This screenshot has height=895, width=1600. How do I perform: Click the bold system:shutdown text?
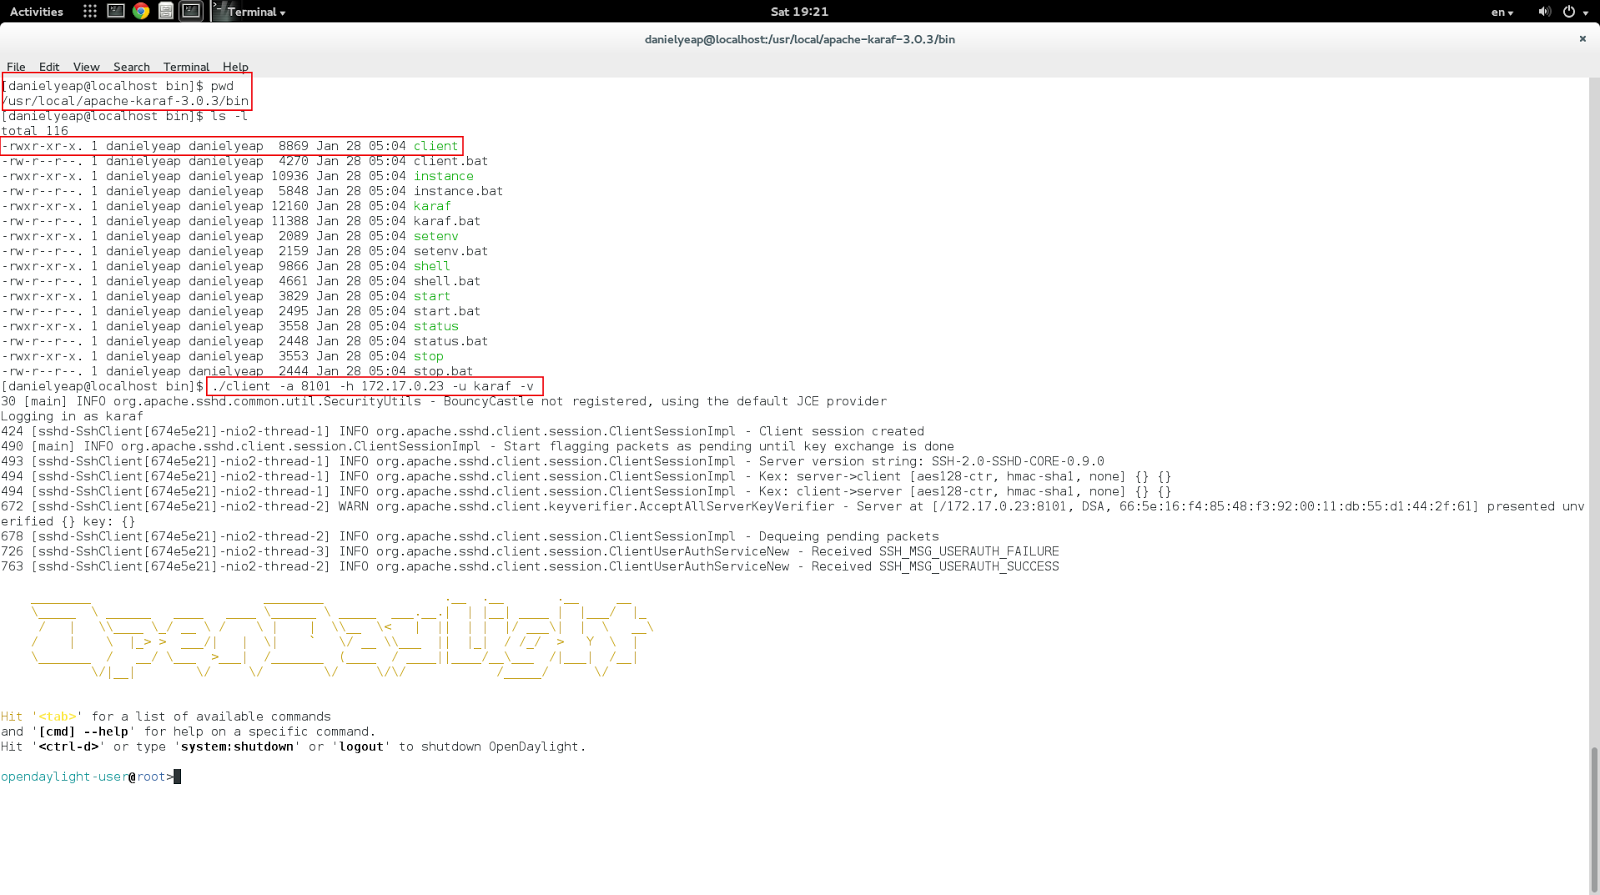(x=237, y=746)
